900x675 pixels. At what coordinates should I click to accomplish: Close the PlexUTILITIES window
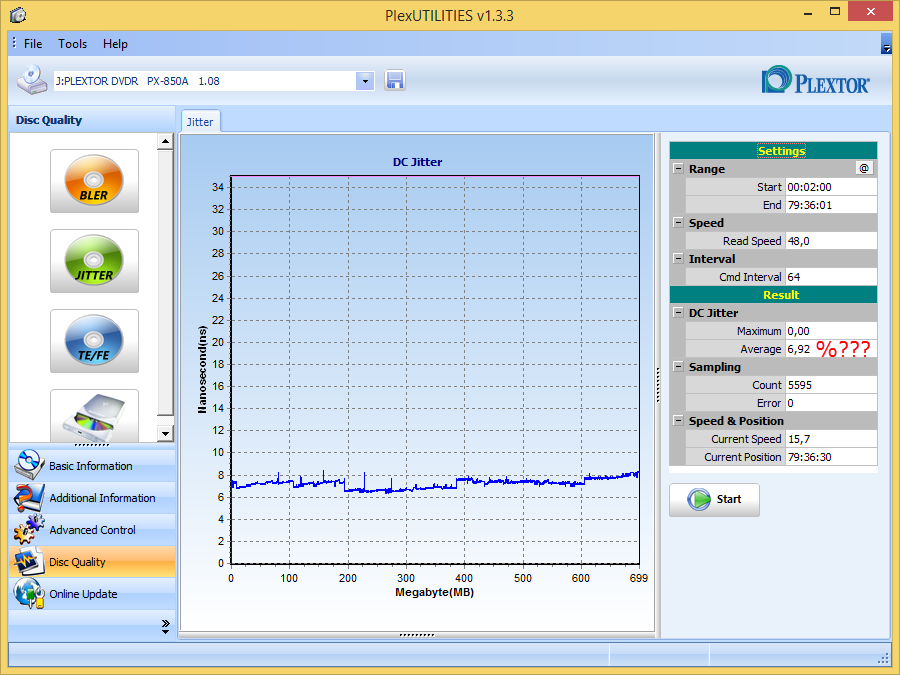(870, 11)
